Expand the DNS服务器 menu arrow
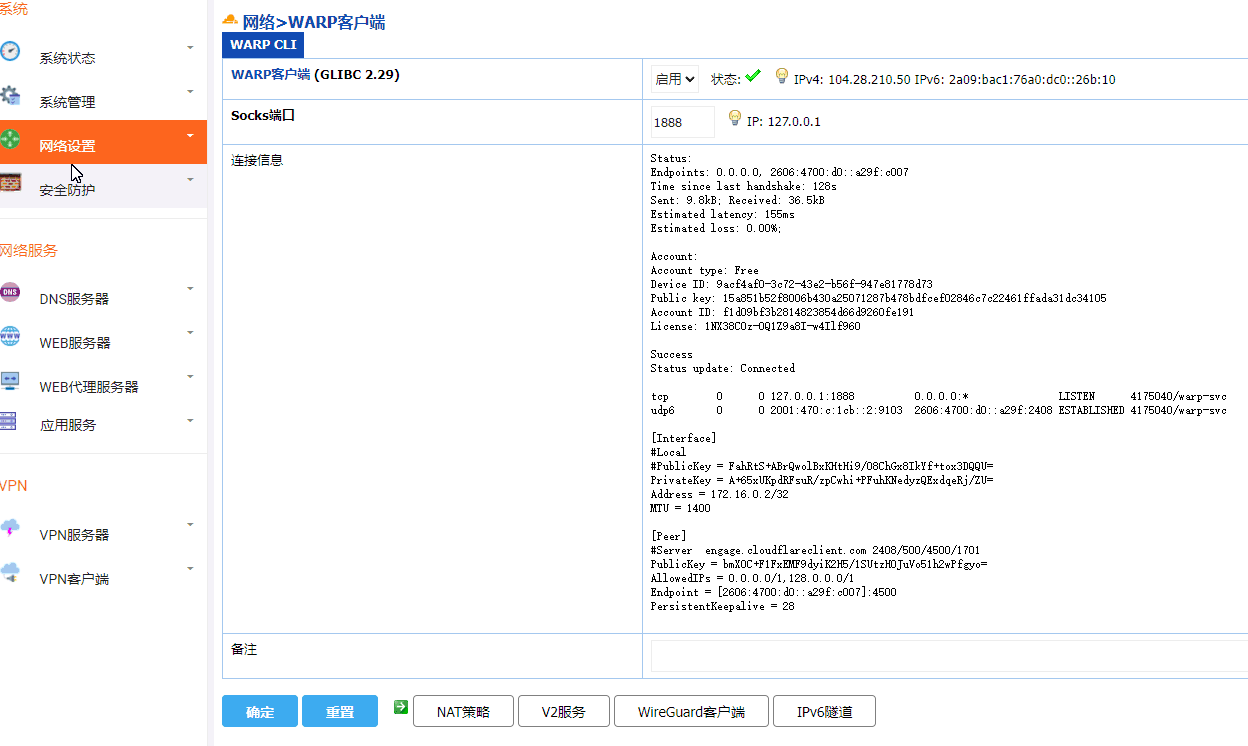The width and height of the screenshot is (1248, 746). point(190,289)
